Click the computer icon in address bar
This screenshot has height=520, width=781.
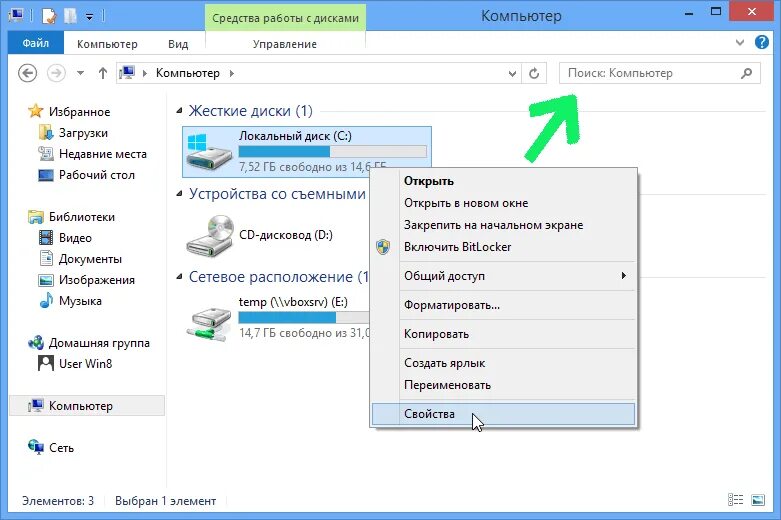click(127, 73)
